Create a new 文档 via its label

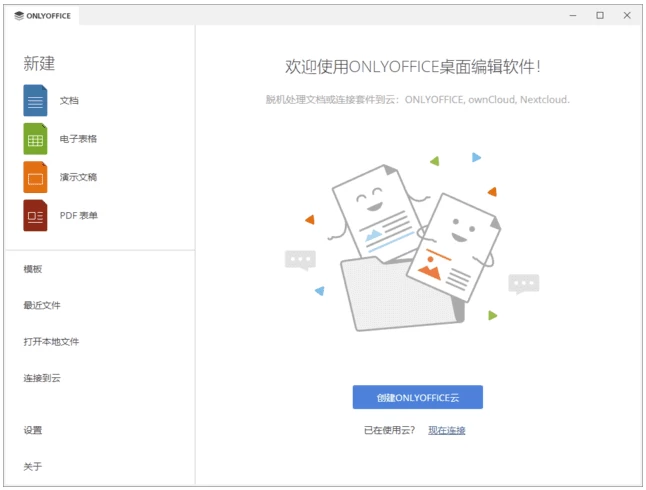click(x=69, y=101)
